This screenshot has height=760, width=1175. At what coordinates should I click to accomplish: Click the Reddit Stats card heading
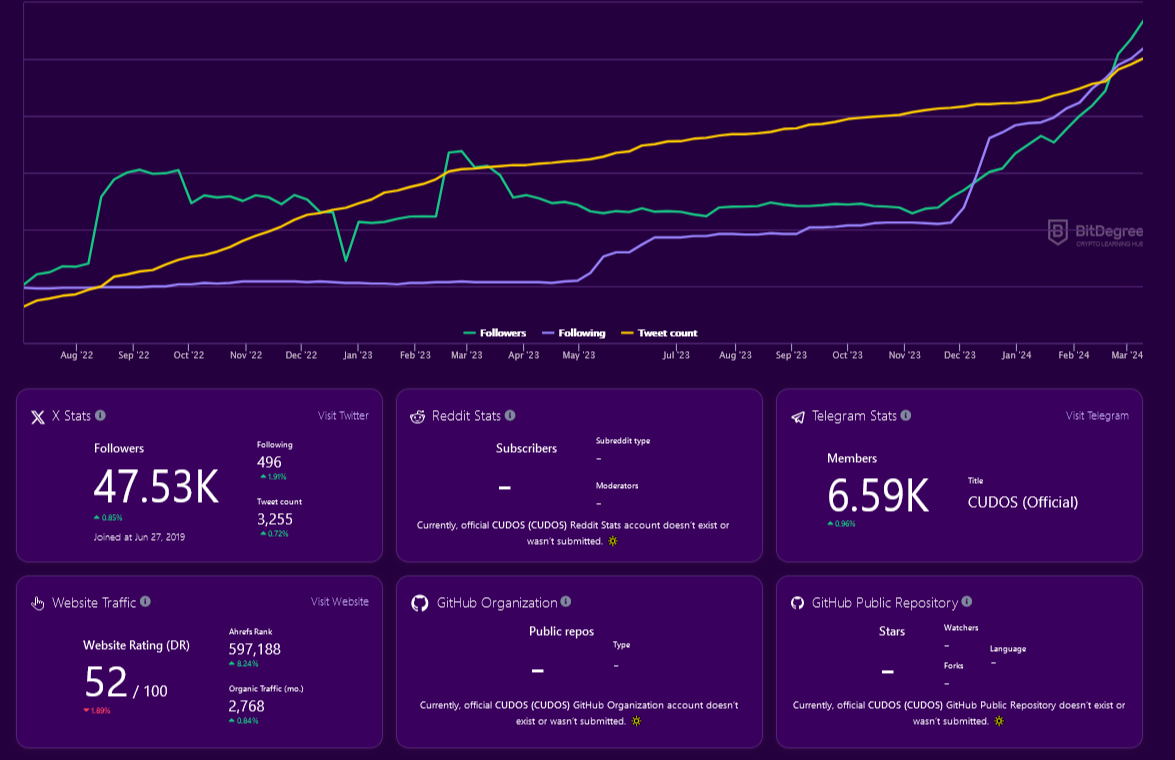coord(466,416)
